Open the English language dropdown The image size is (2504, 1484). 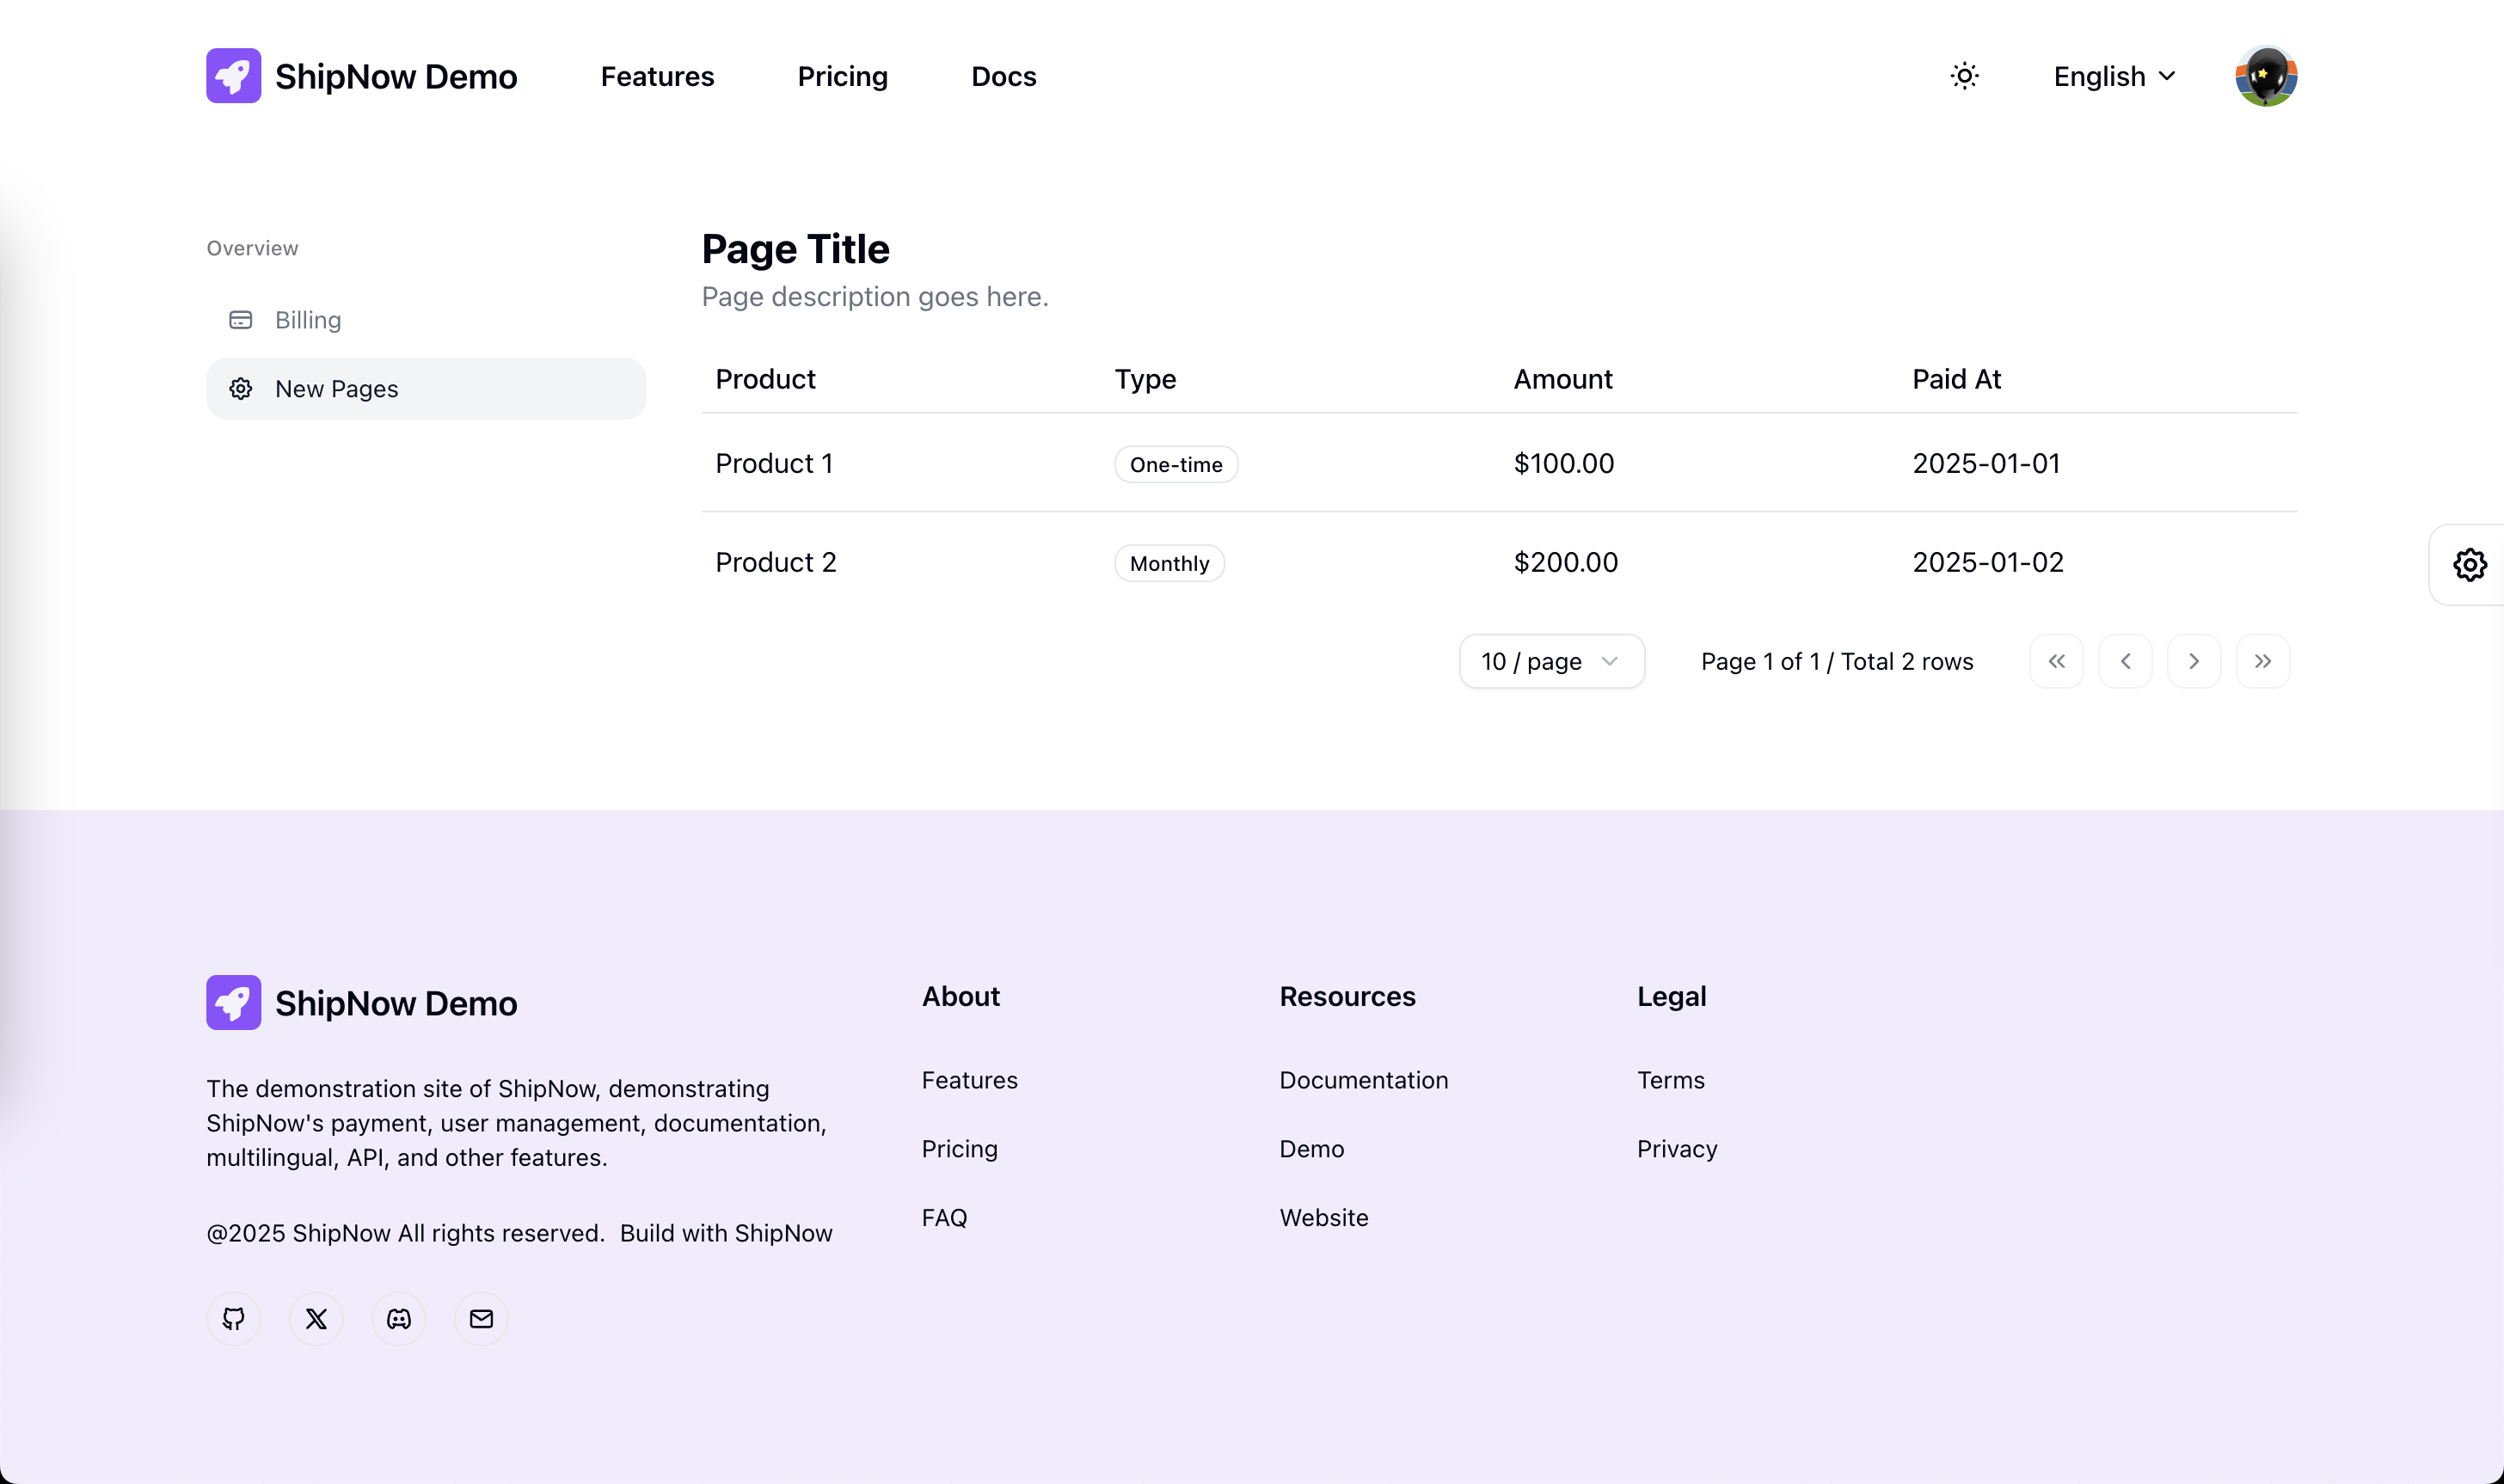click(2114, 76)
